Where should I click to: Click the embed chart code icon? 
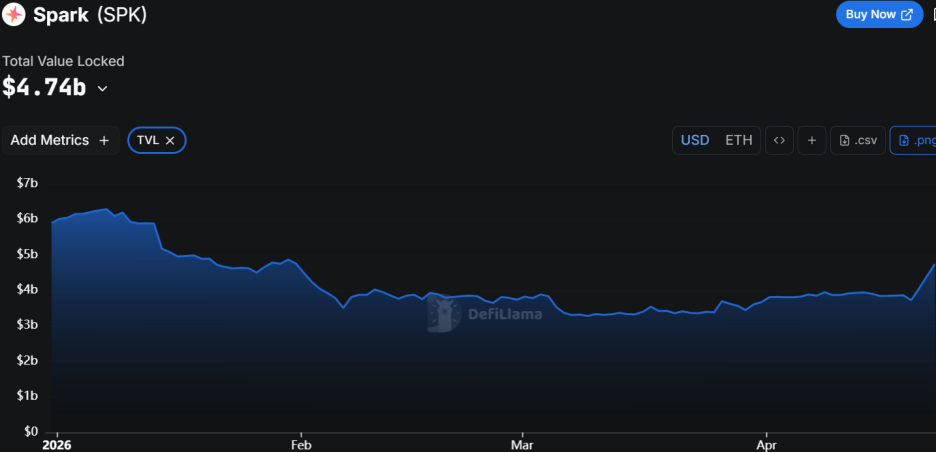(779, 140)
